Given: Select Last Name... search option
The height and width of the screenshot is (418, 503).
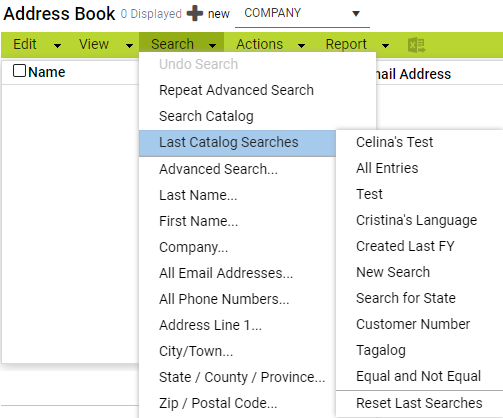Looking at the screenshot, I should click(198, 195).
